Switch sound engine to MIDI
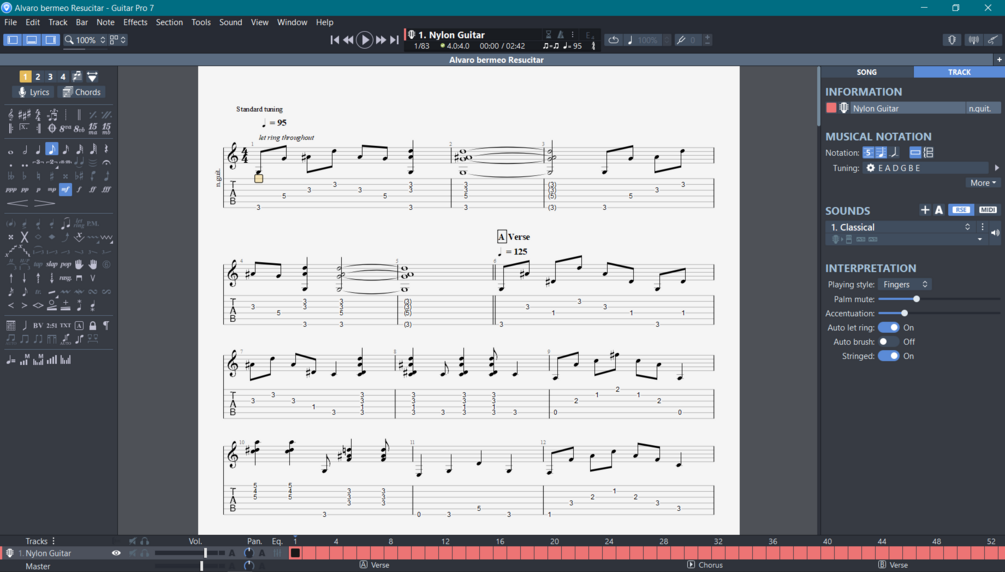Screen dimensions: 1005x572 pos(988,210)
